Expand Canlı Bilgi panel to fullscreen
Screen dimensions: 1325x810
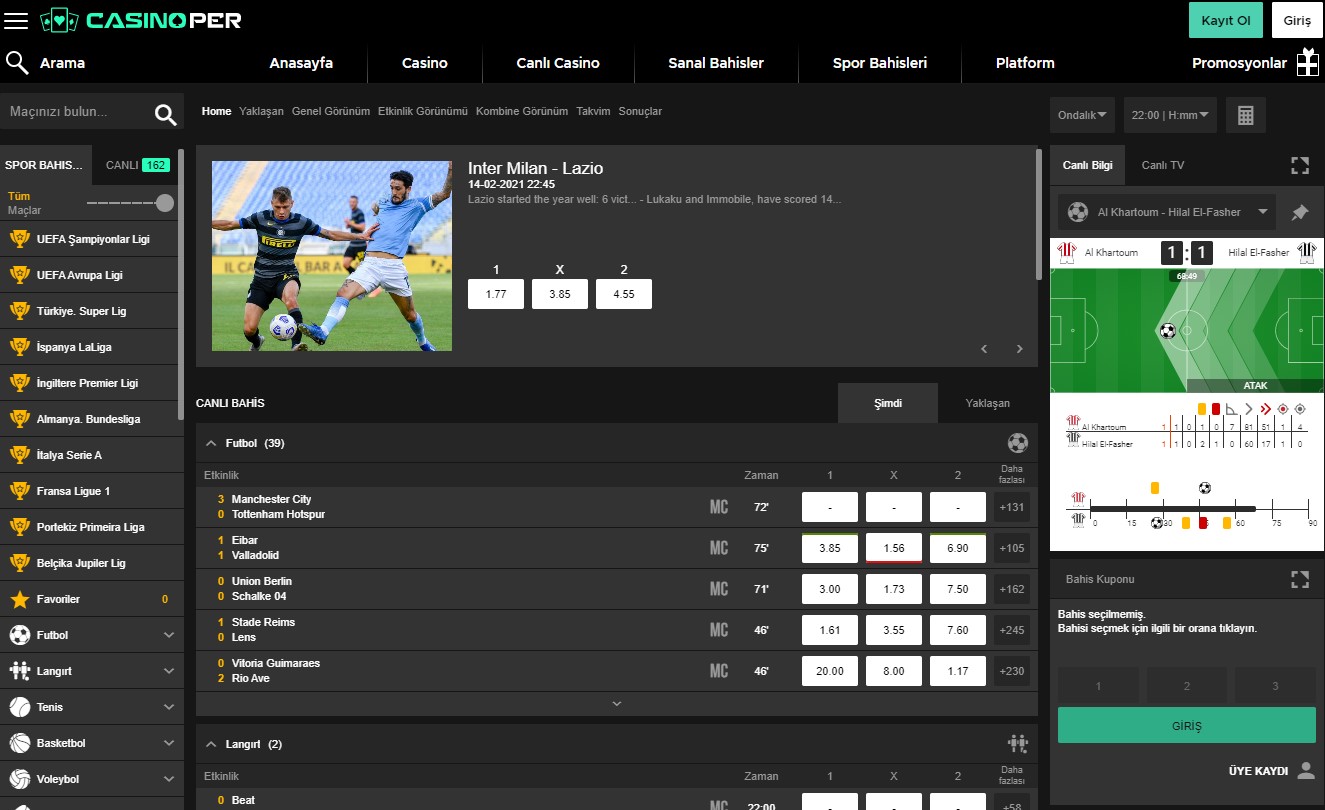coord(1299,165)
